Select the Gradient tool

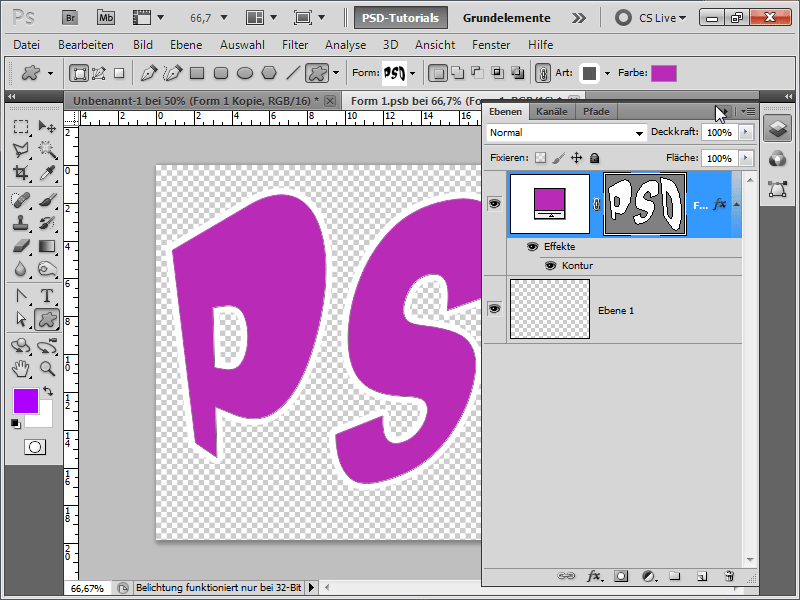point(47,246)
